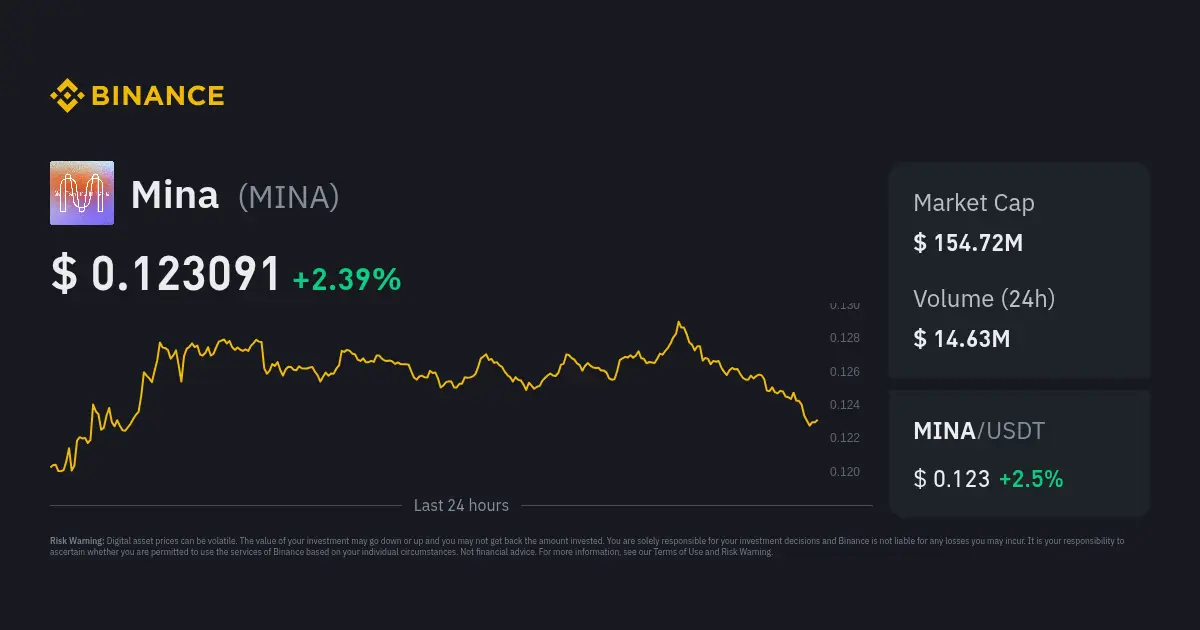Click the $ 0.123091 price value
Image resolution: width=1200 pixels, height=630 pixels.
pyautogui.click(x=166, y=274)
